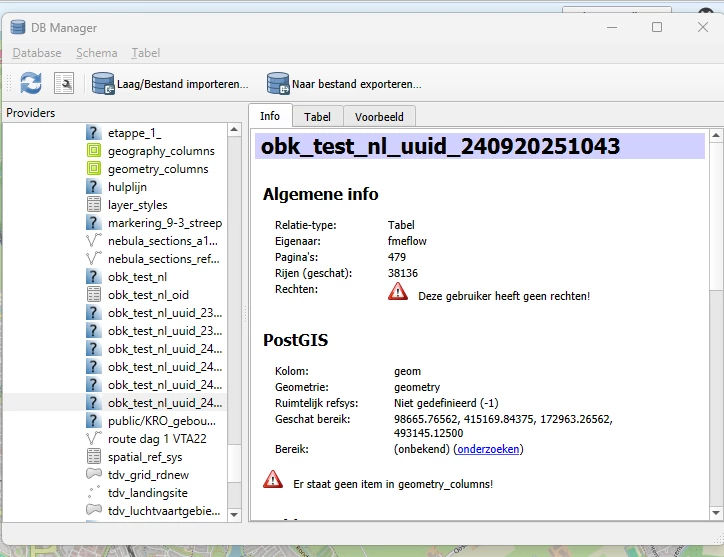This screenshot has height=557, width=724.
Task: Select etappe_1_ in the tree
Action: 134,133
